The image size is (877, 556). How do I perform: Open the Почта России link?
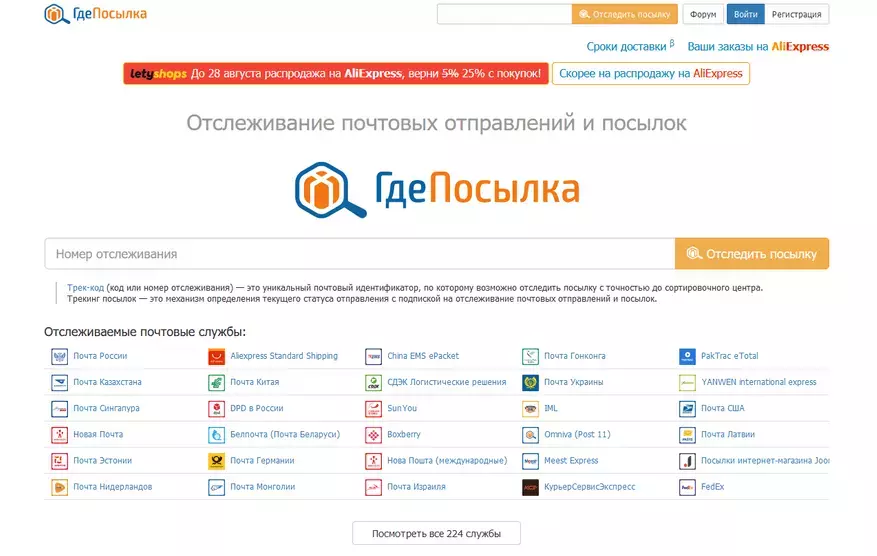100,356
